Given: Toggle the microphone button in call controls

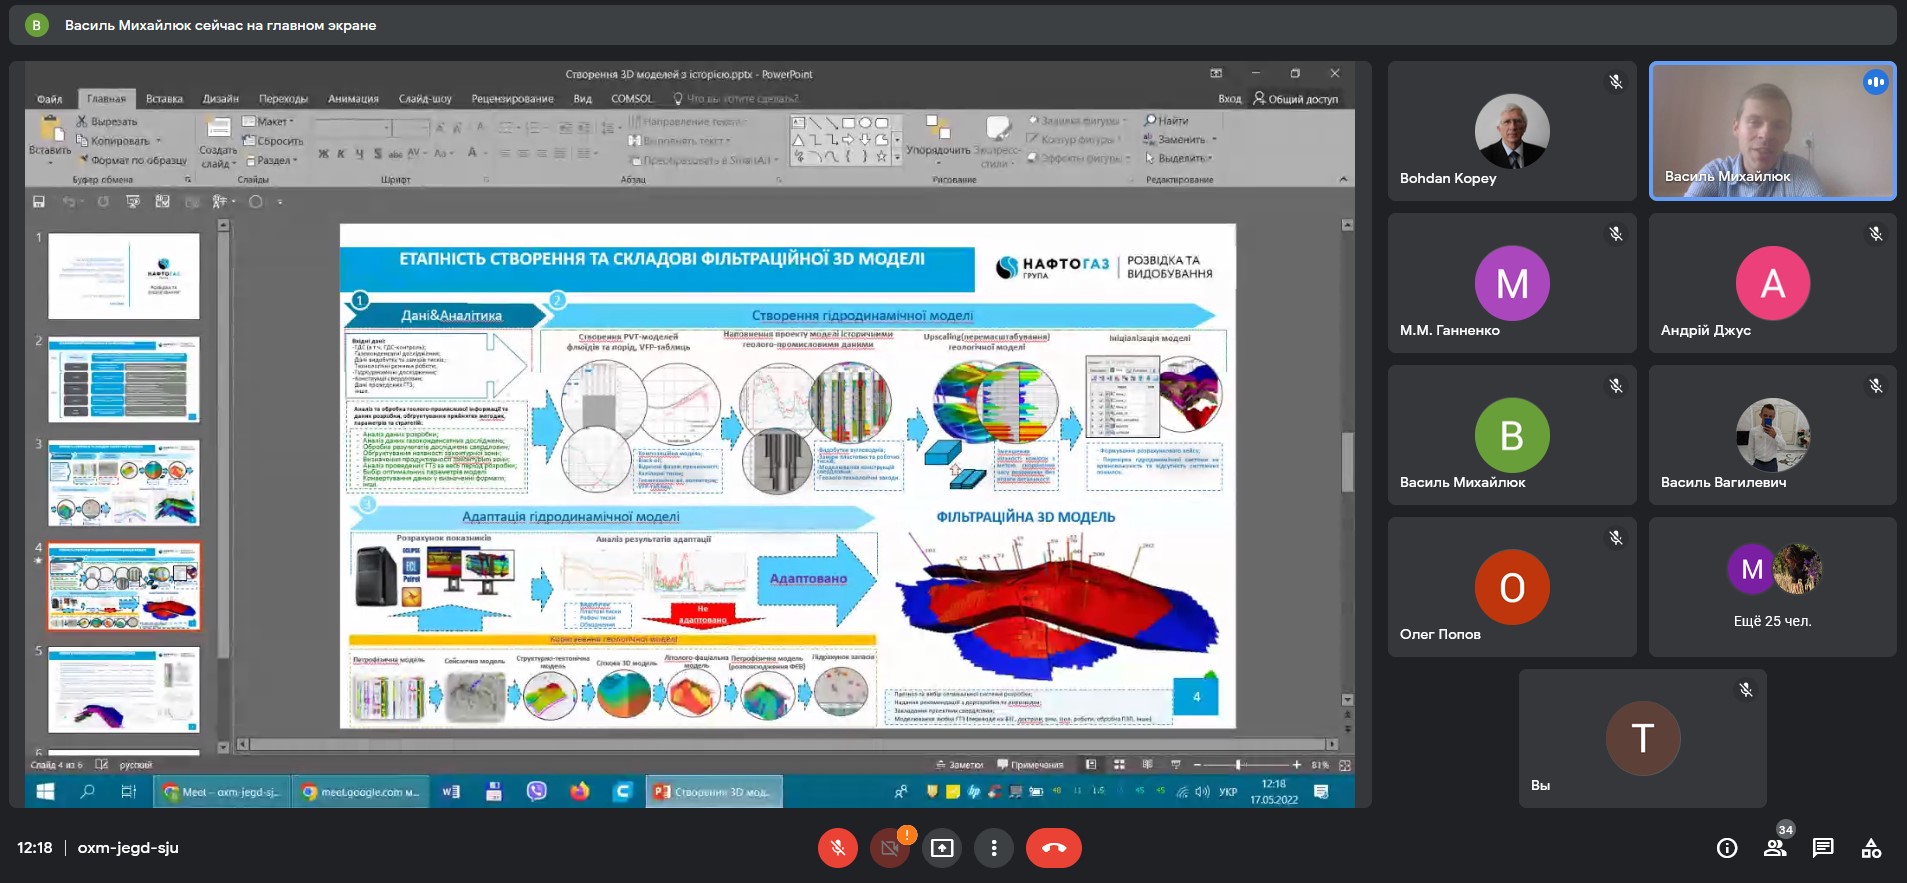Looking at the screenshot, I should tap(837, 848).
